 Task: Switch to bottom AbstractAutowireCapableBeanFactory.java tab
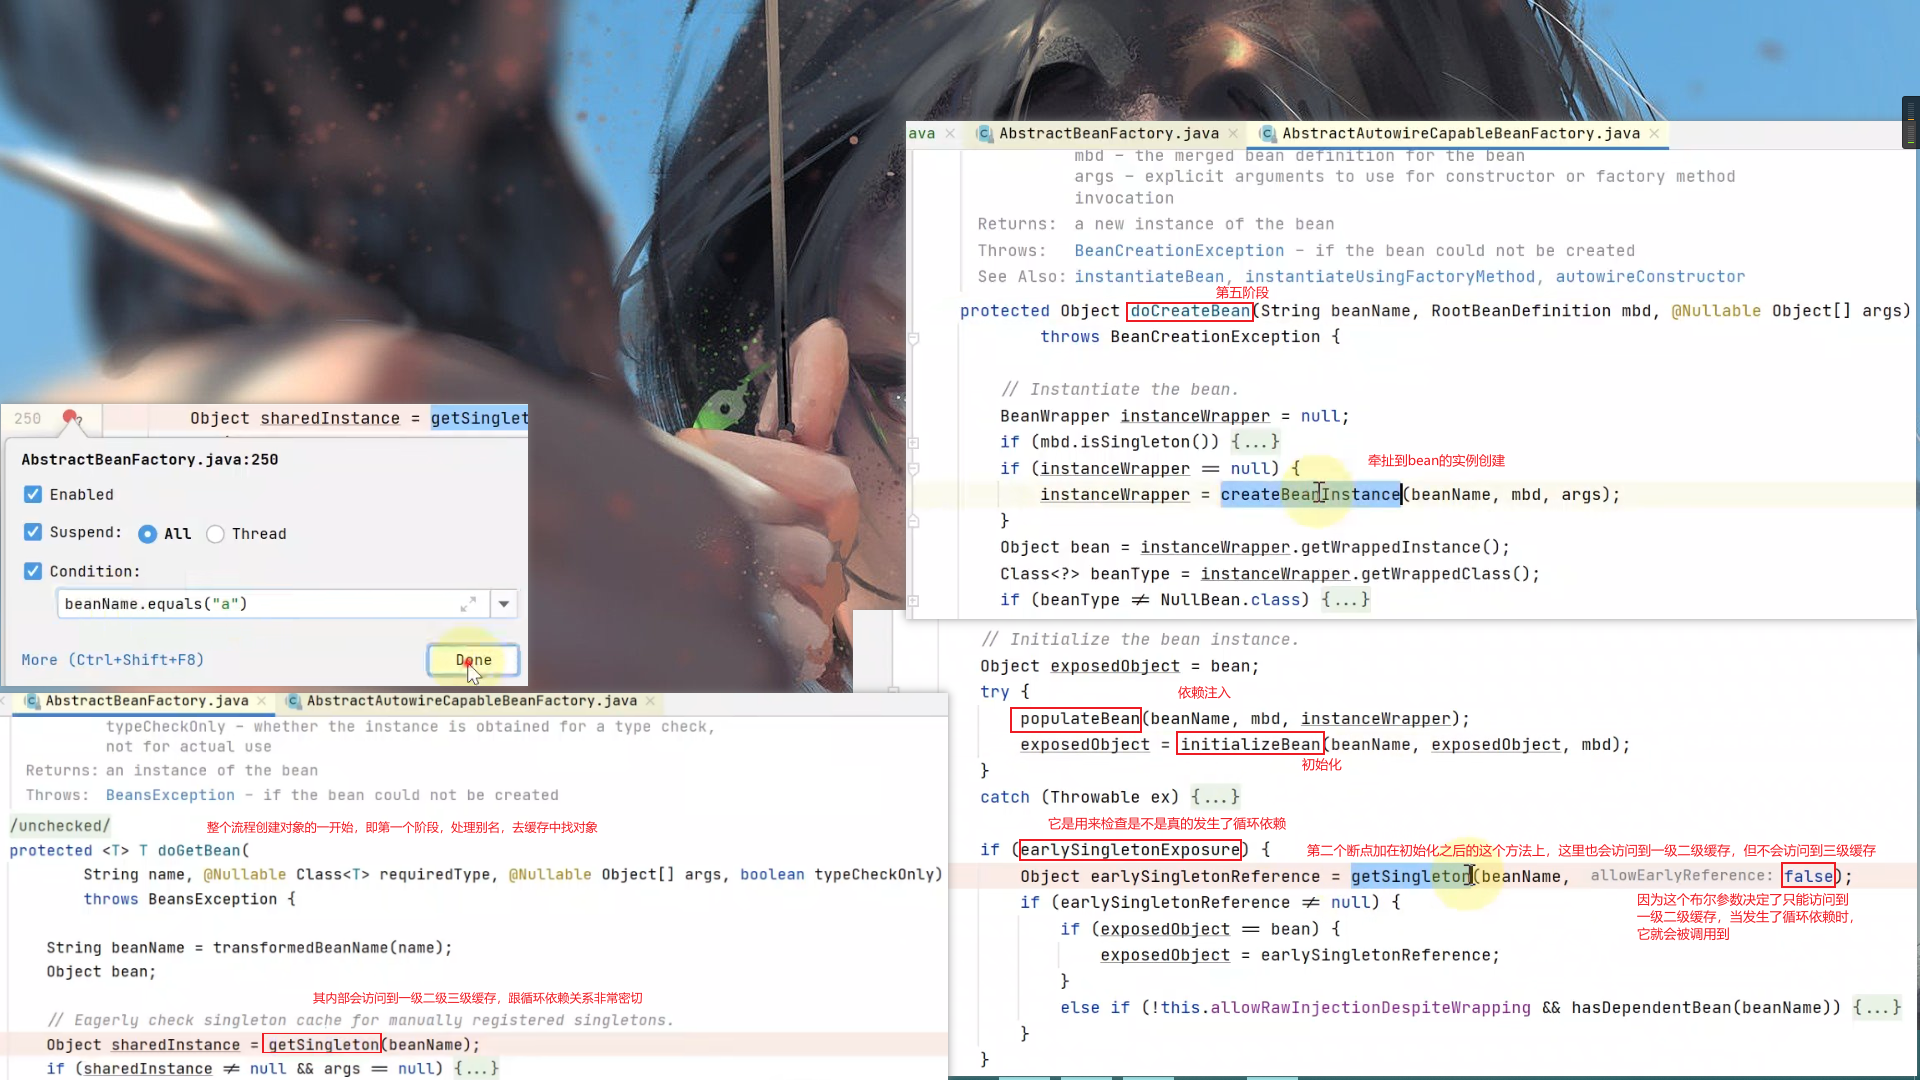point(471,701)
